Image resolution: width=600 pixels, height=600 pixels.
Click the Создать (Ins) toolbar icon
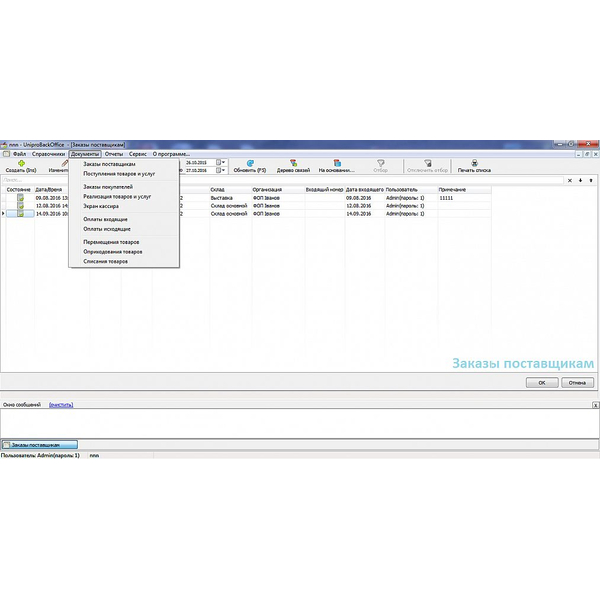(x=22, y=163)
